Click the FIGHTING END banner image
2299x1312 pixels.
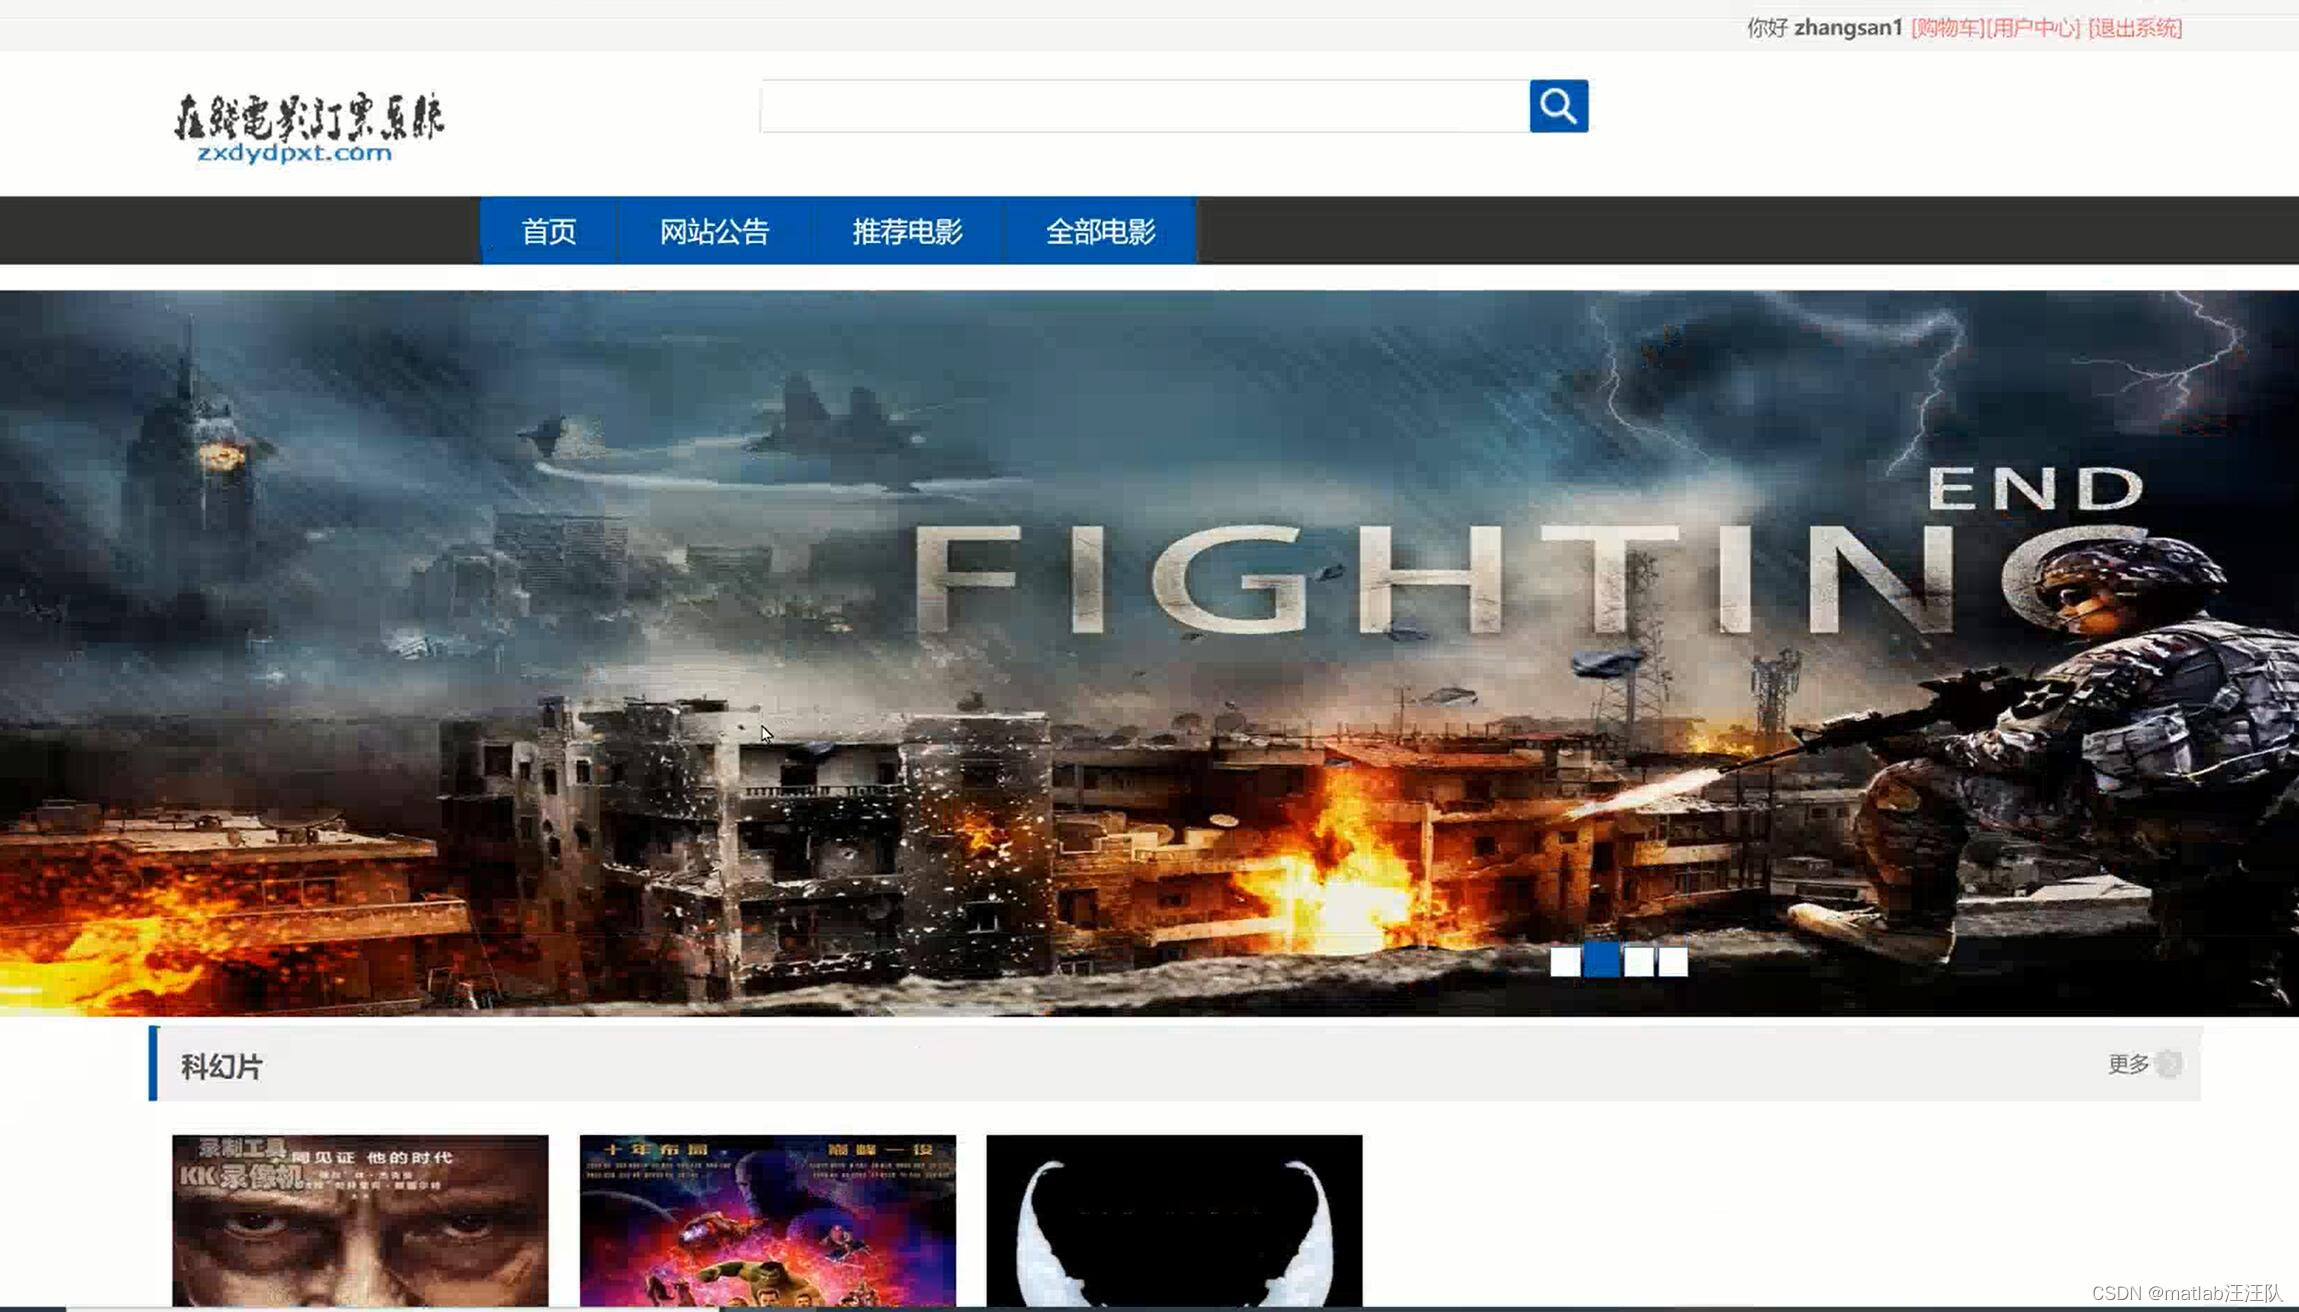coord(1149,653)
